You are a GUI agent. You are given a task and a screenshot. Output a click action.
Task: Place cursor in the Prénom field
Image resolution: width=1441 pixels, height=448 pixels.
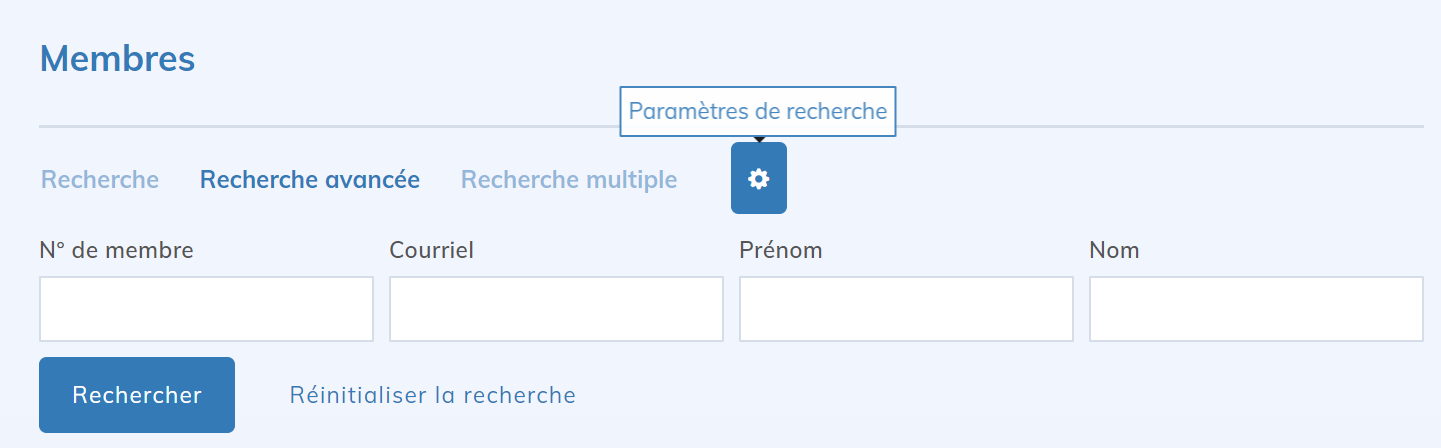click(906, 309)
